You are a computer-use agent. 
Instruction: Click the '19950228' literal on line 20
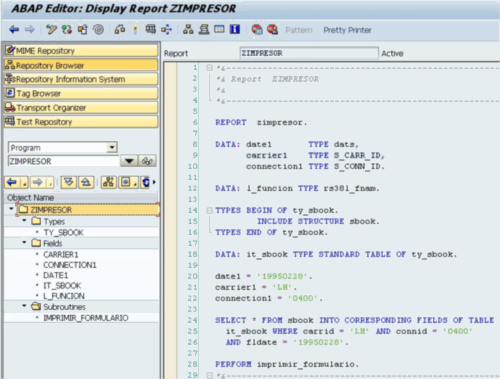[x=282, y=276]
